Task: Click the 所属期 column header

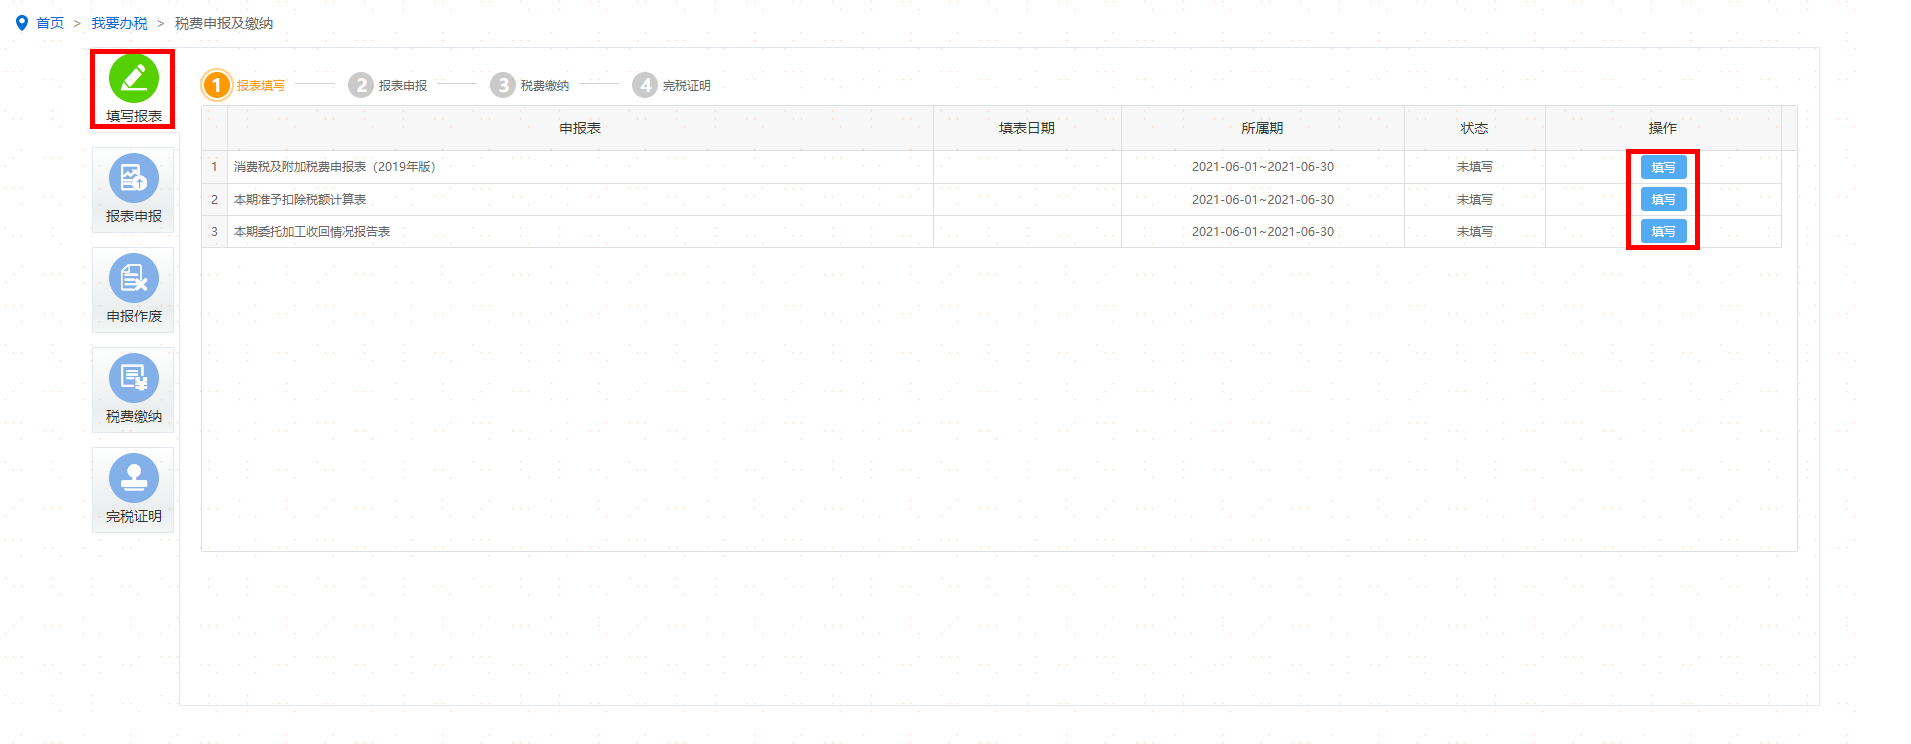Action: pyautogui.click(x=1262, y=128)
